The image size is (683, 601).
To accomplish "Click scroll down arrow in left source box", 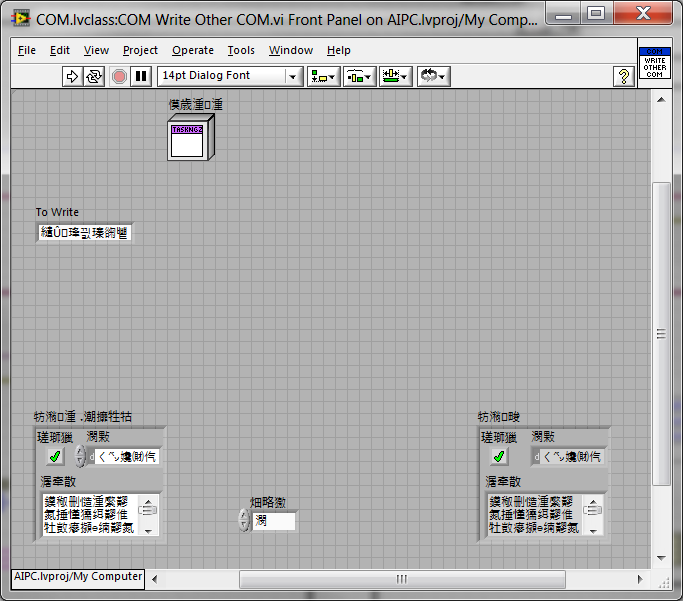I will point(148,530).
